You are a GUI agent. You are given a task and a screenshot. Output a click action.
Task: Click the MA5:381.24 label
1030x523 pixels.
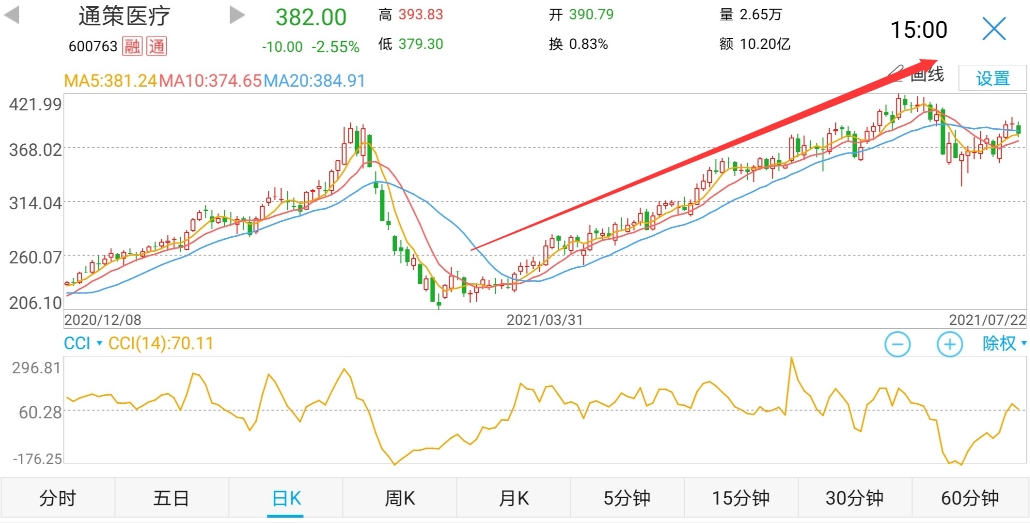[x=110, y=81]
